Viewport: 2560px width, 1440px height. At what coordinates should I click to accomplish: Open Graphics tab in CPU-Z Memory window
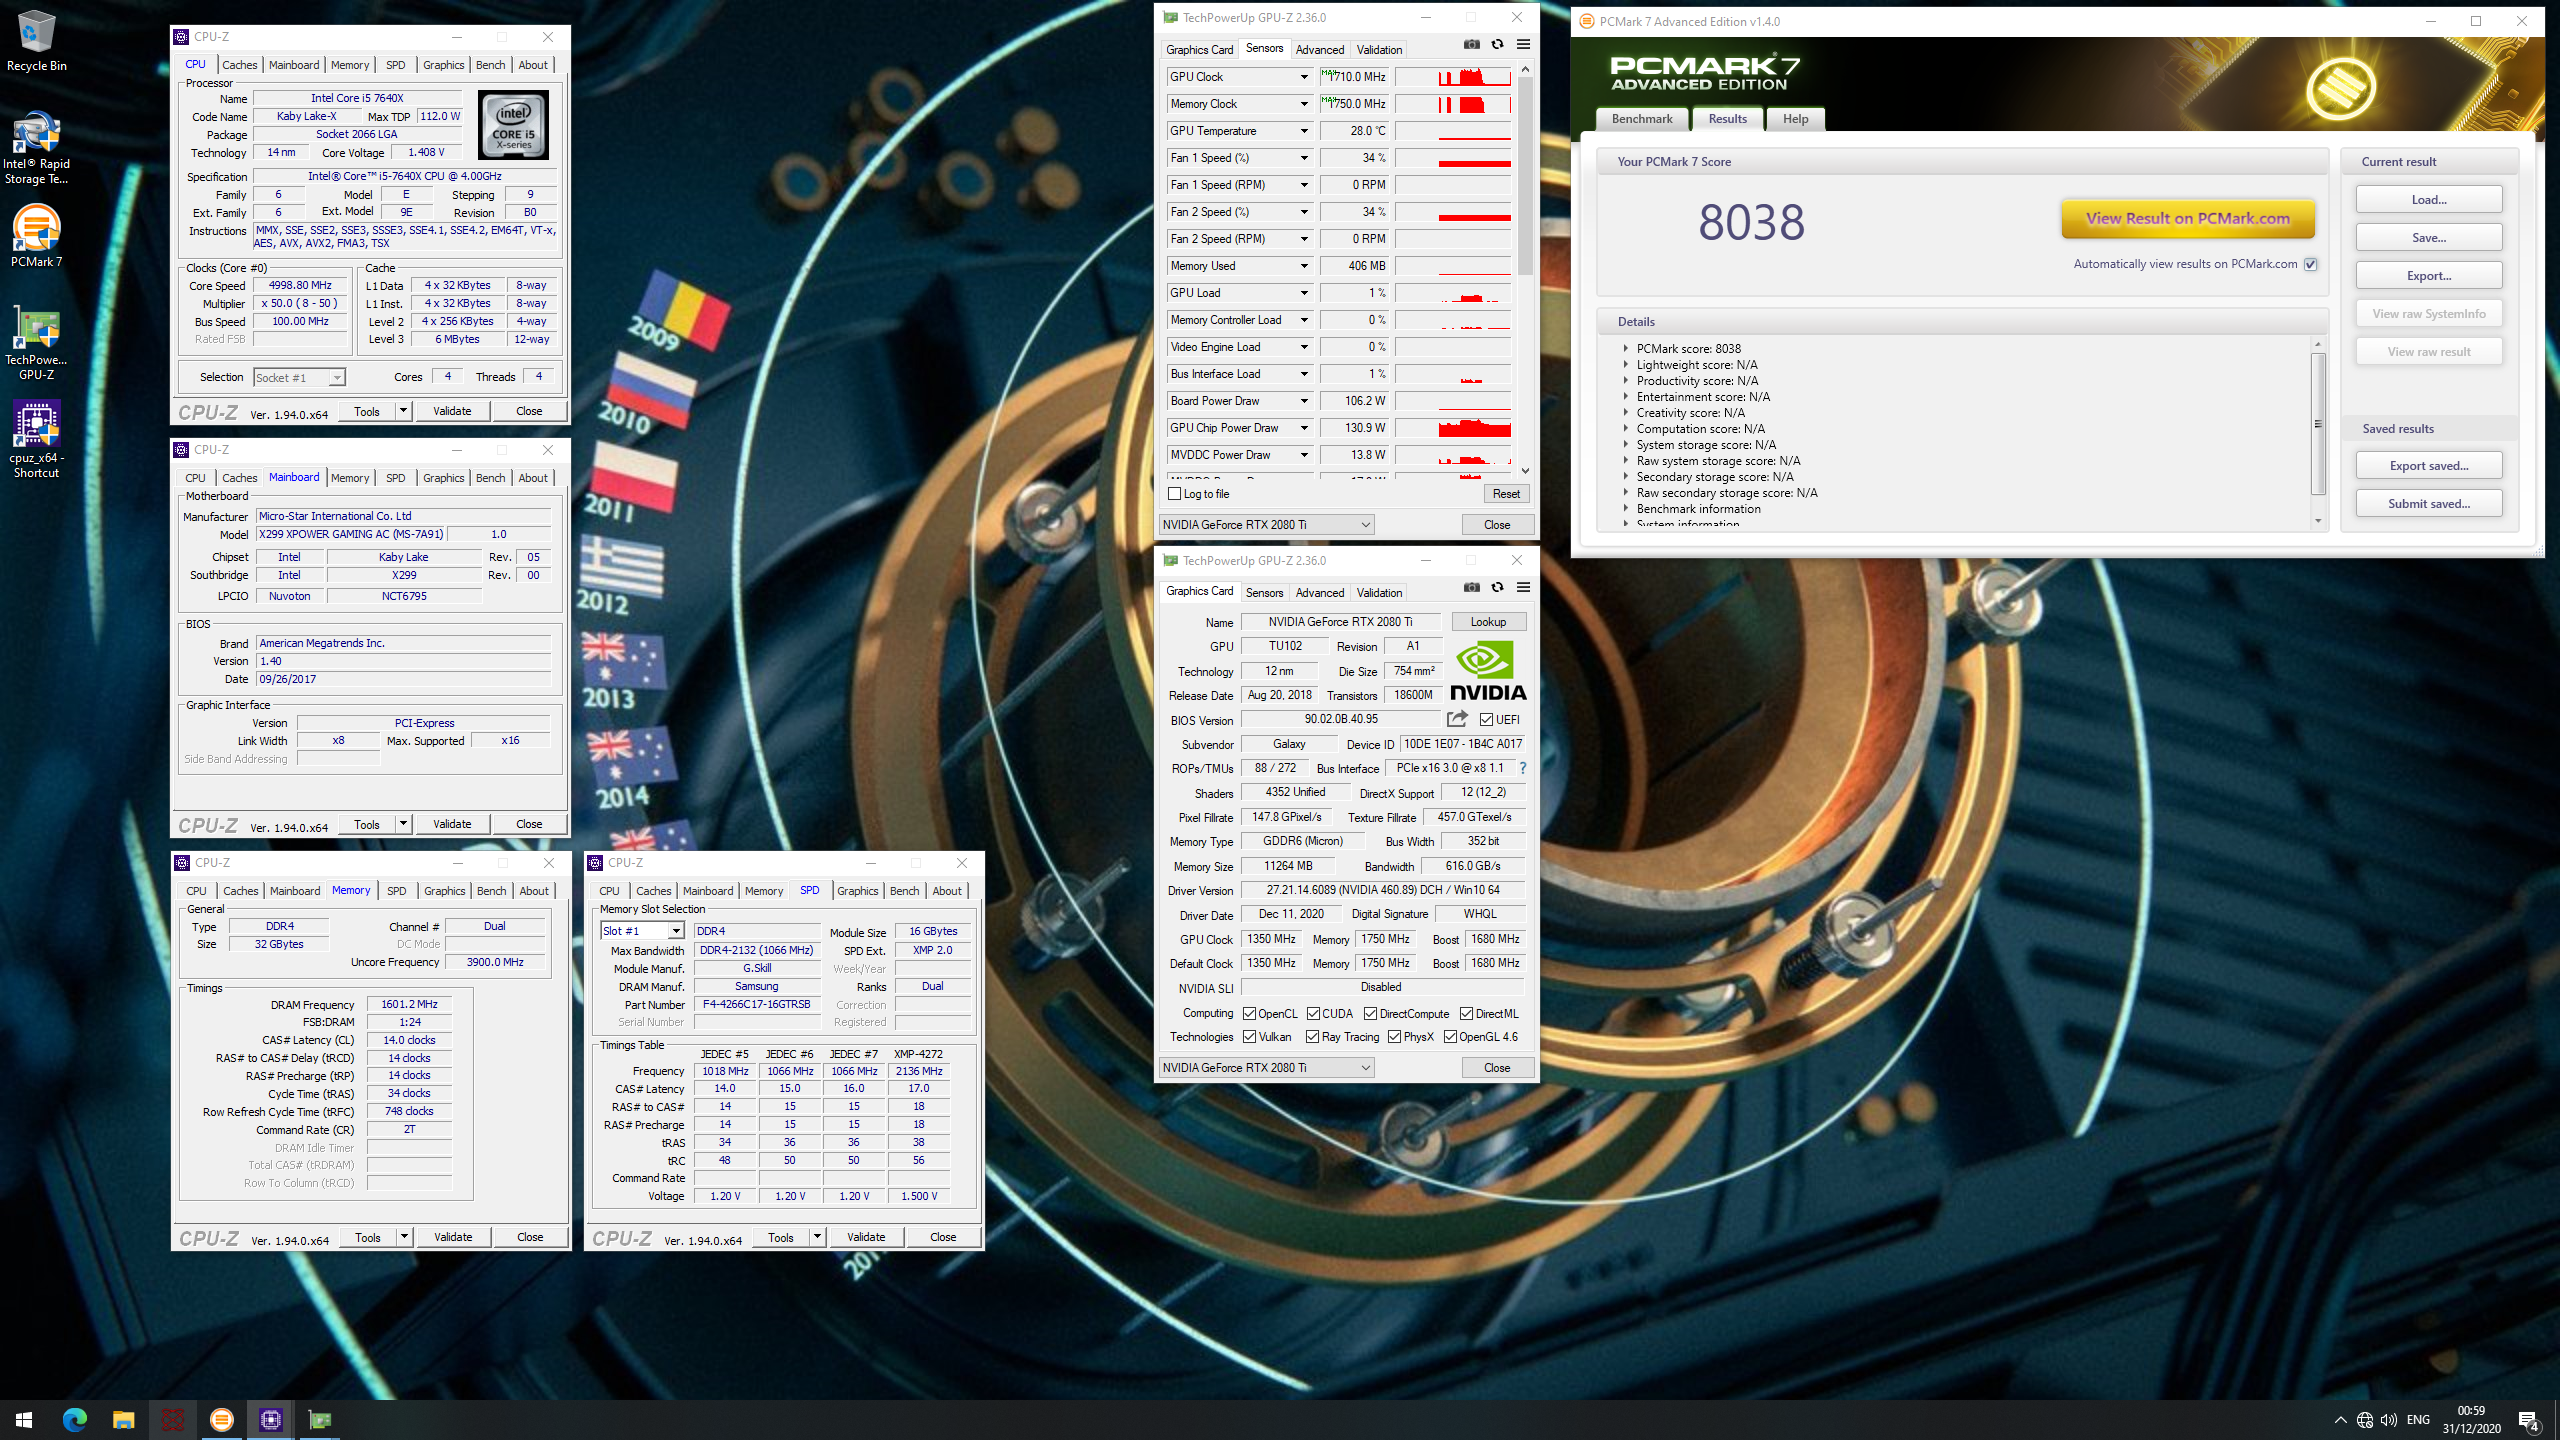point(444,891)
